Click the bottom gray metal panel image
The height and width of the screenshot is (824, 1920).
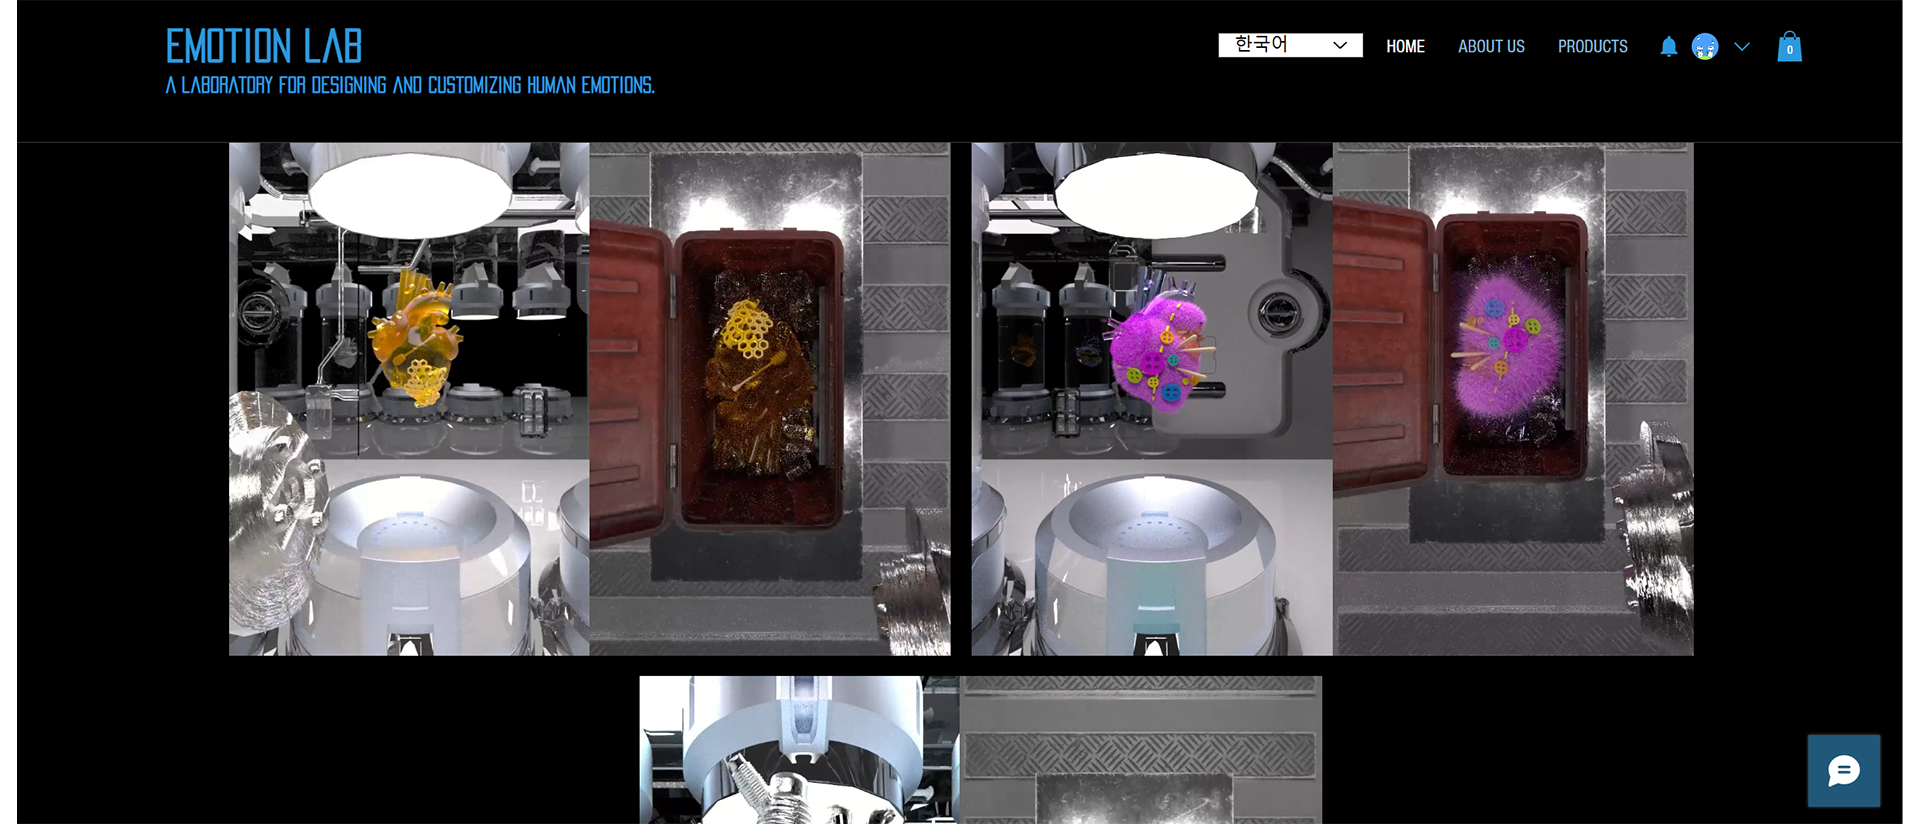pyautogui.click(x=1140, y=750)
